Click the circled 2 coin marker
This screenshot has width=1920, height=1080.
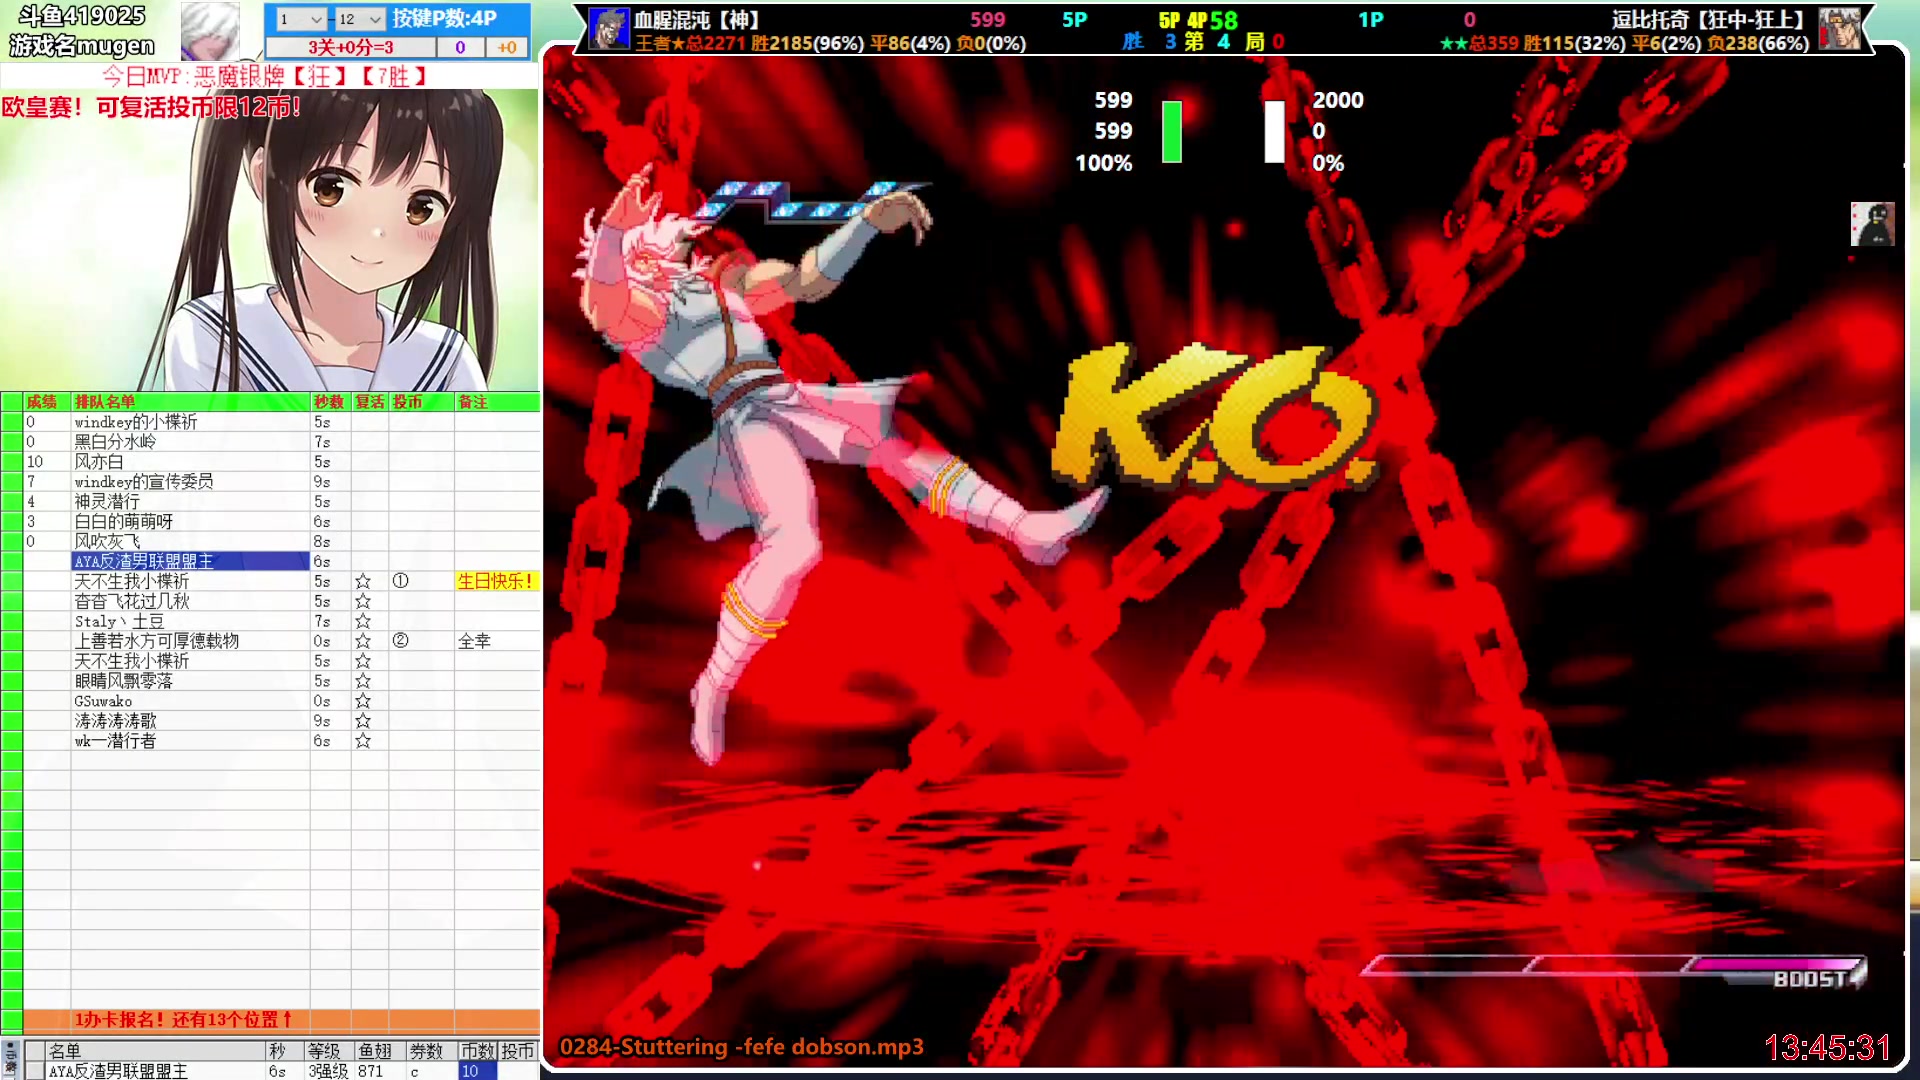(x=400, y=641)
